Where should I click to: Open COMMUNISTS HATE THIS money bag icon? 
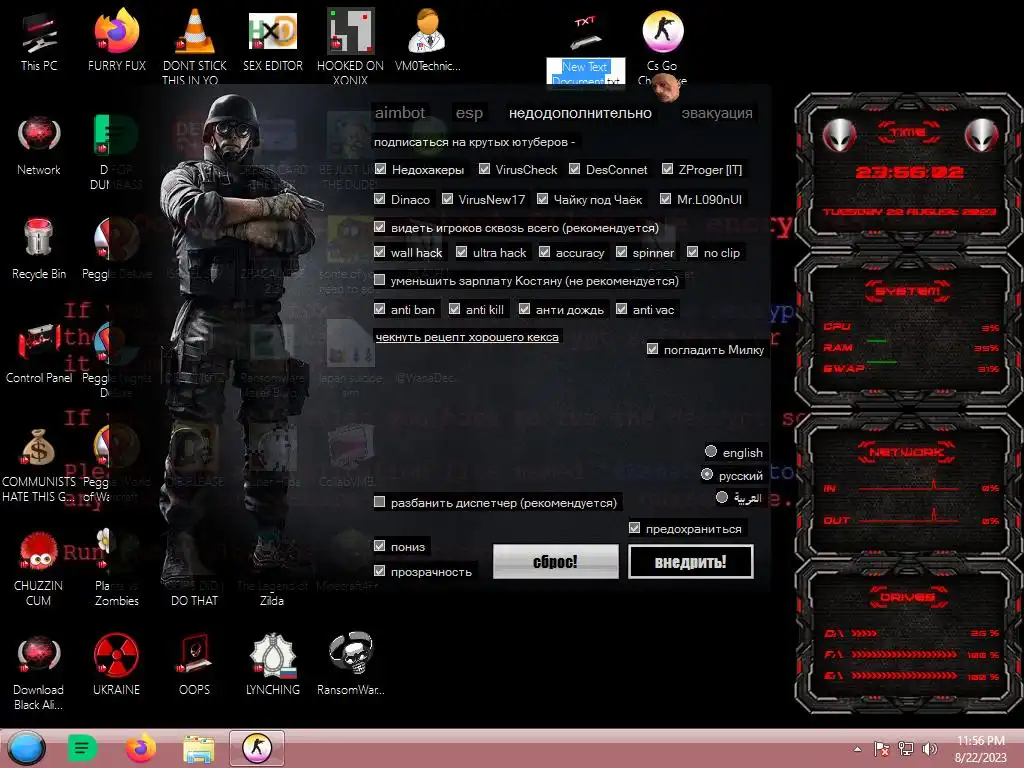39,464
